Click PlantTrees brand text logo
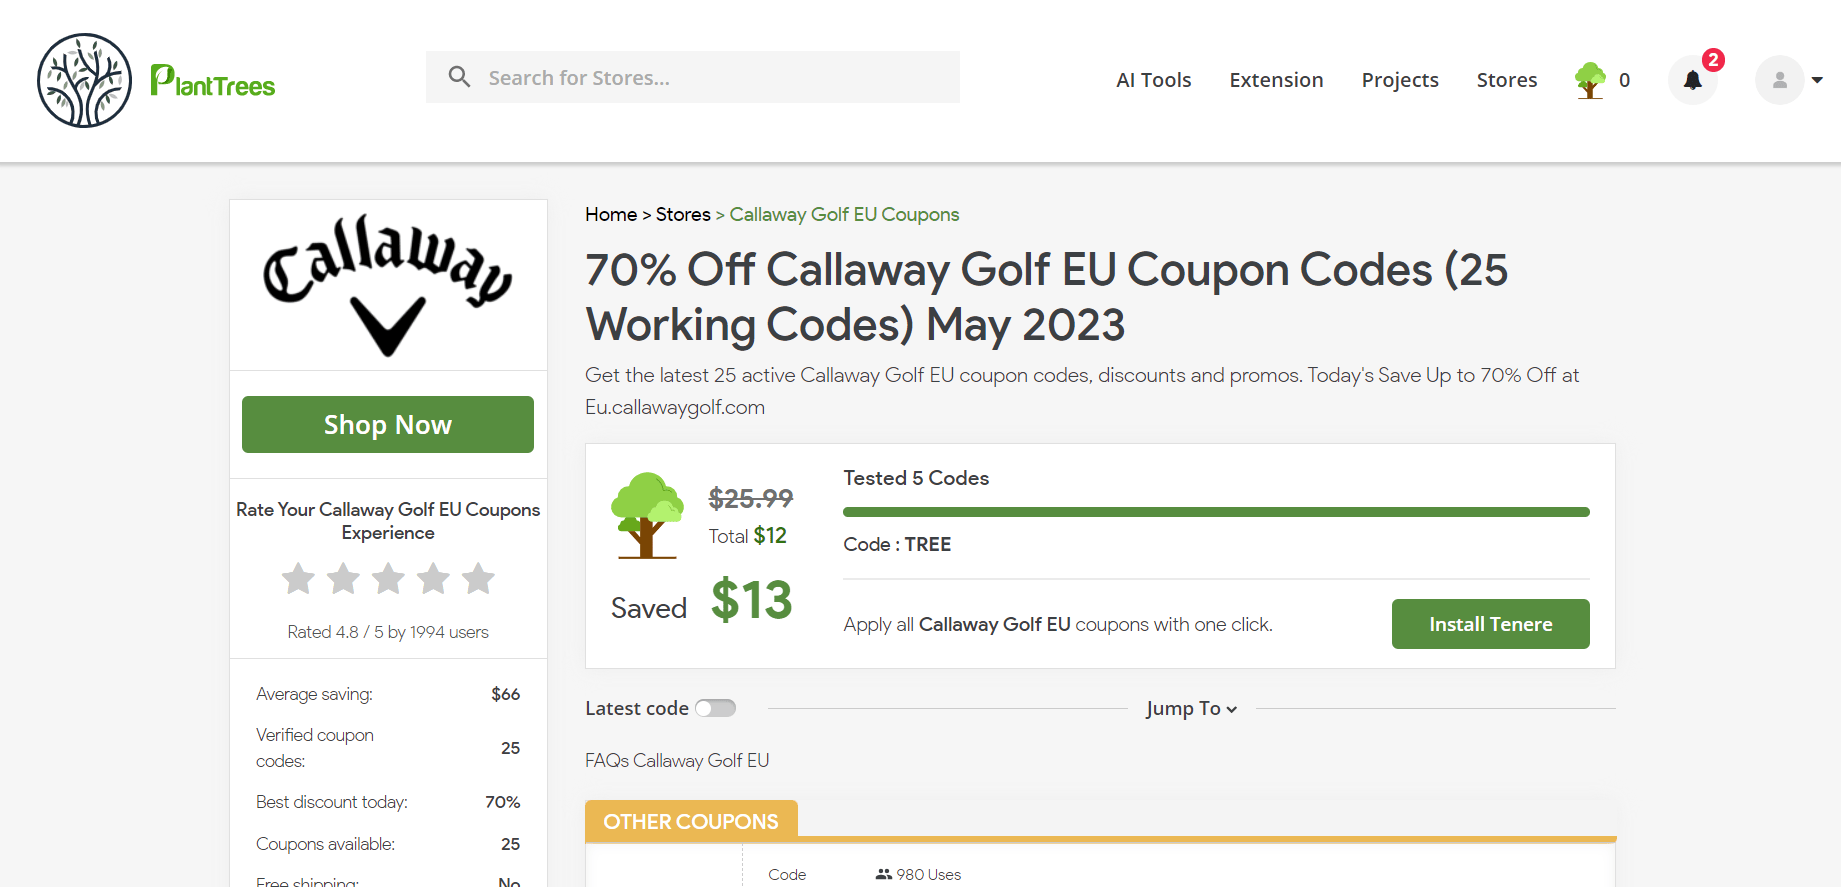This screenshot has height=887, width=1841. (x=212, y=81)
